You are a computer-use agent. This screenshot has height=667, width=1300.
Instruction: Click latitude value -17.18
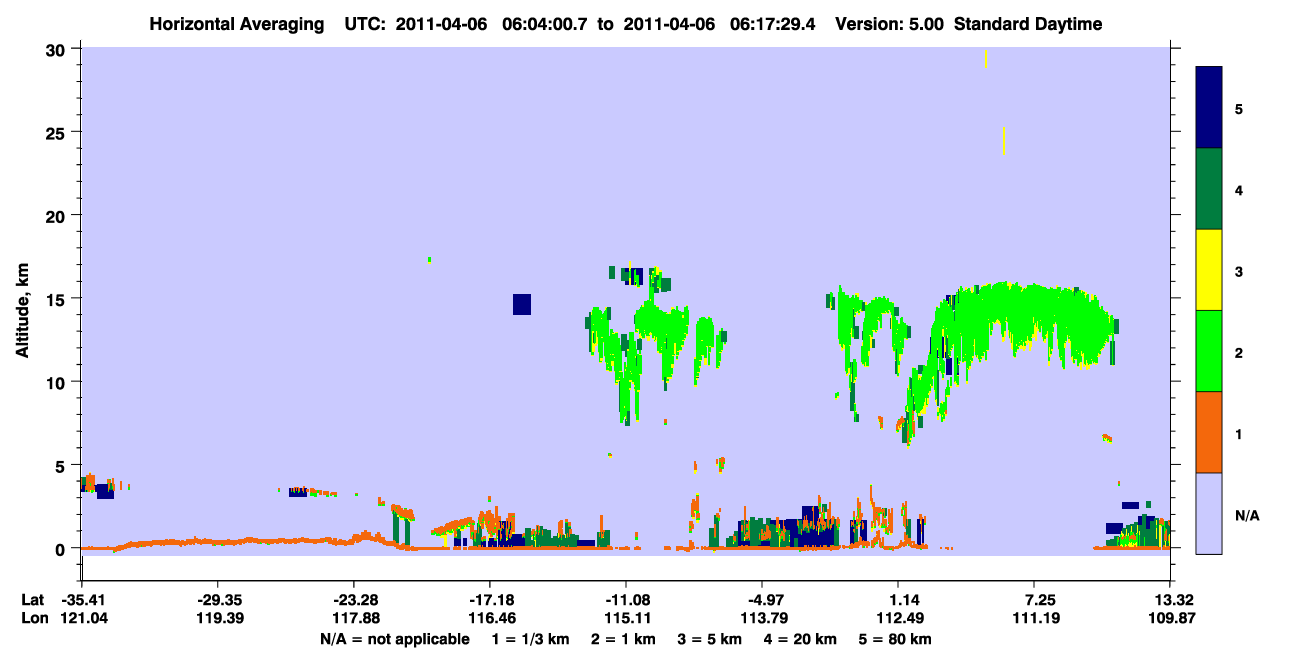(x=490, y=600)
